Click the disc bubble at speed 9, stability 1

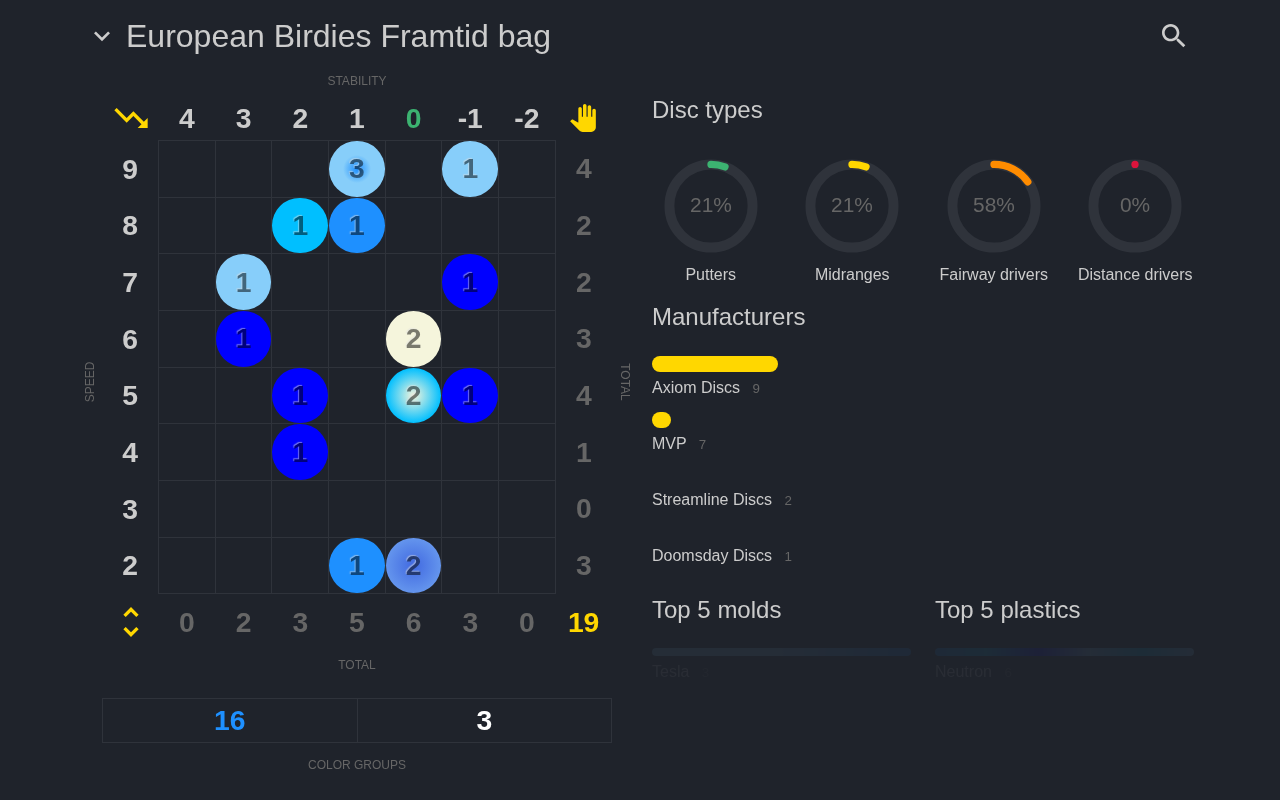[x=357, y=169]
